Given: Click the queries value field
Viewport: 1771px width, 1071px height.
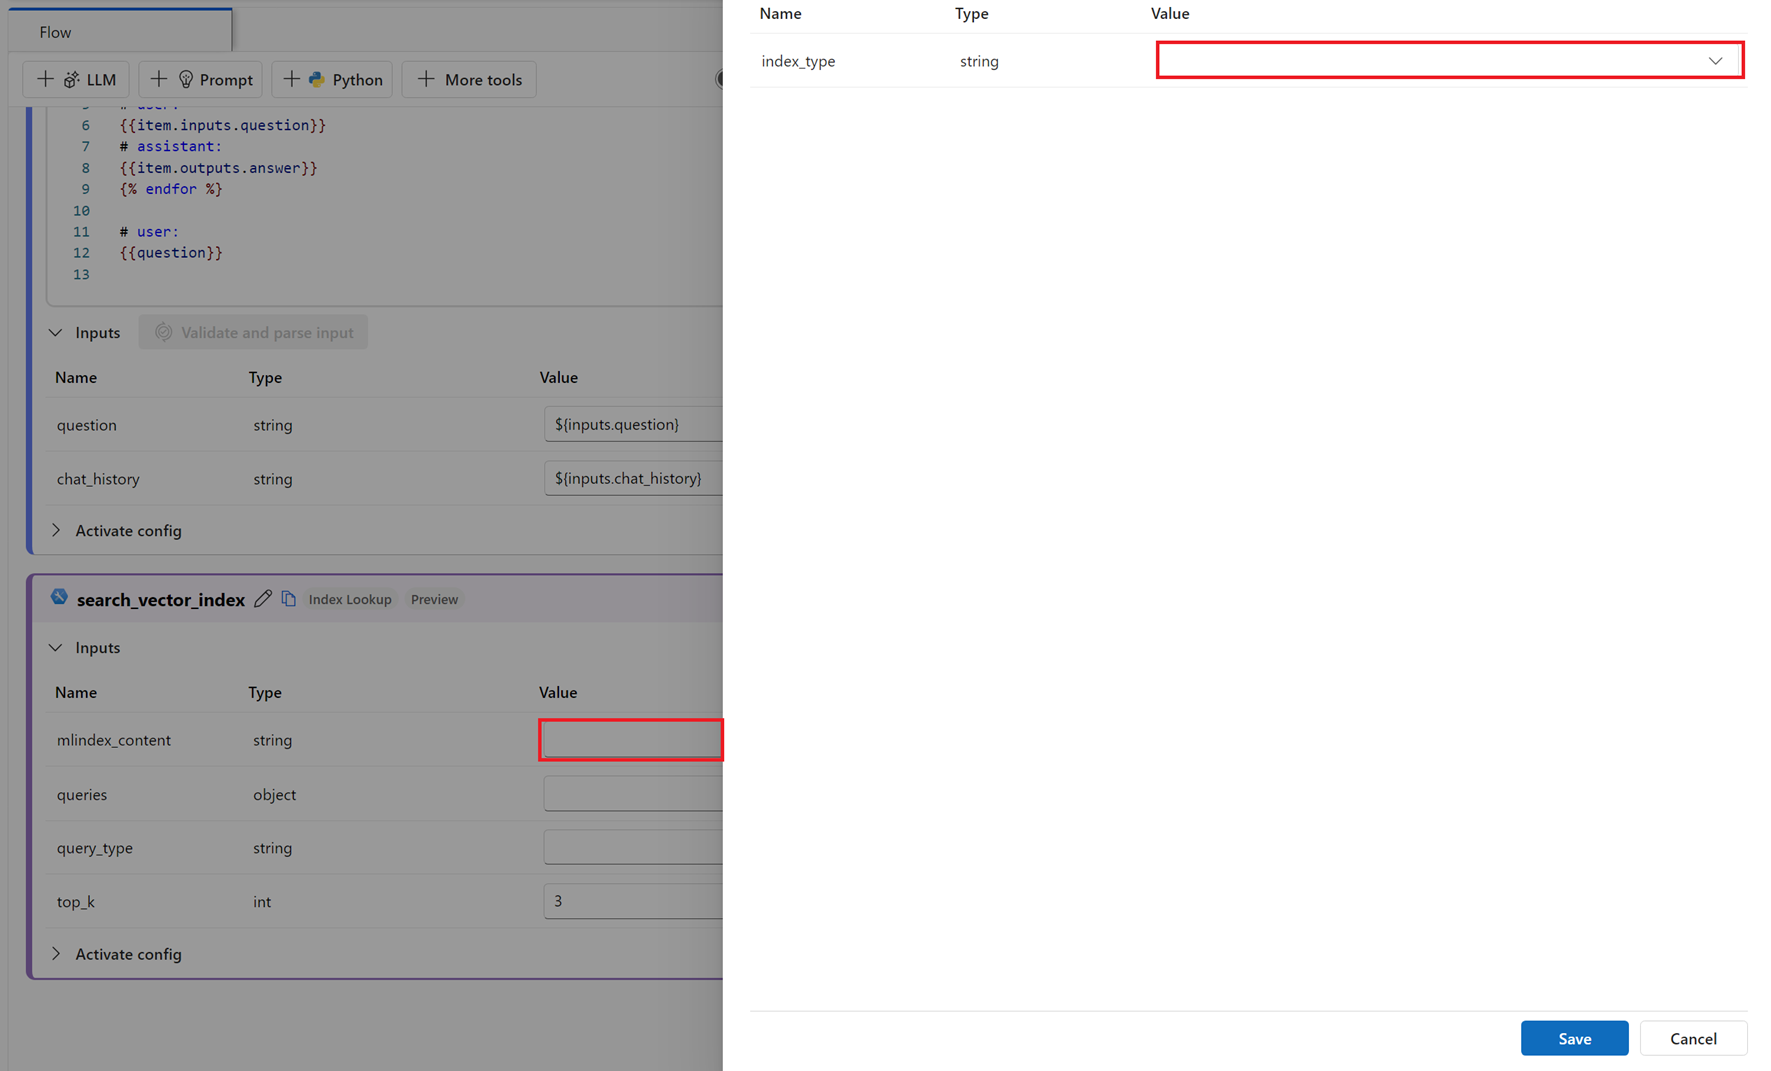Looking at the screenshot, I should click(x=633, y=794).
